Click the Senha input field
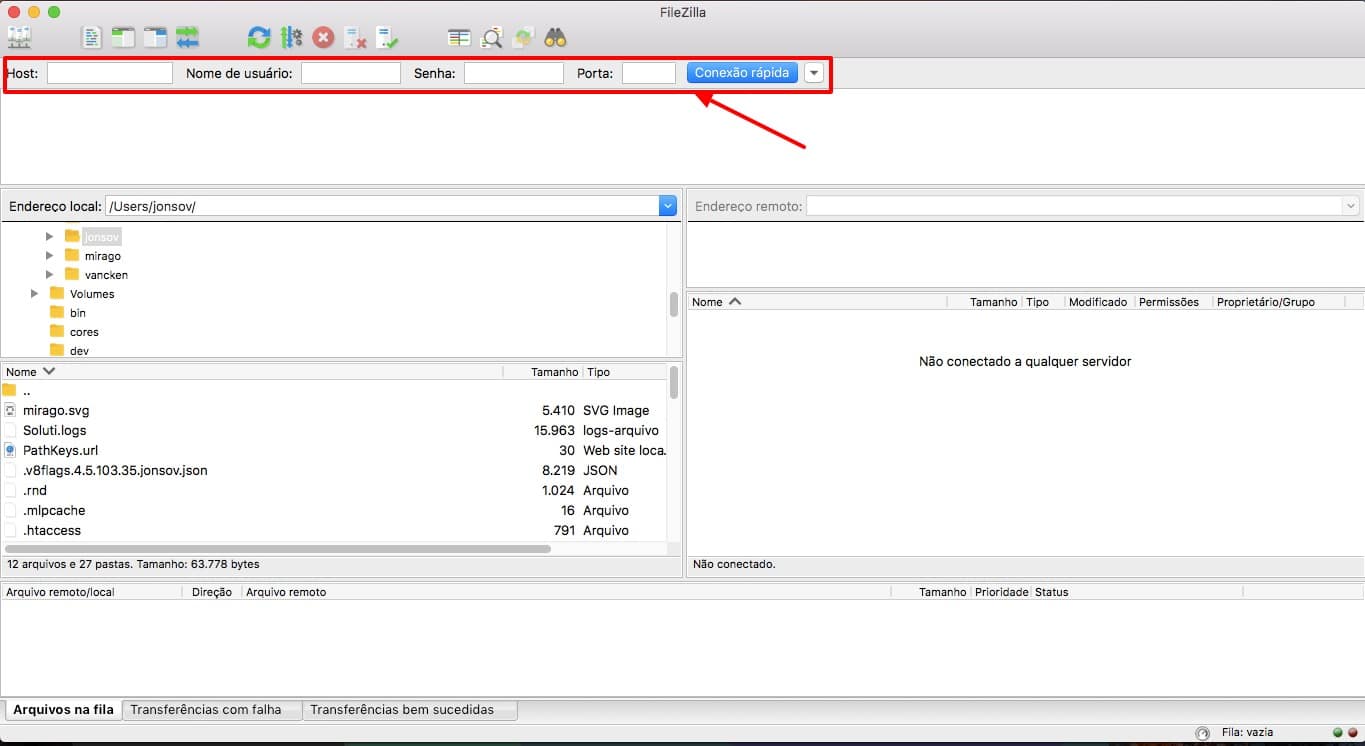 [514, 73]
